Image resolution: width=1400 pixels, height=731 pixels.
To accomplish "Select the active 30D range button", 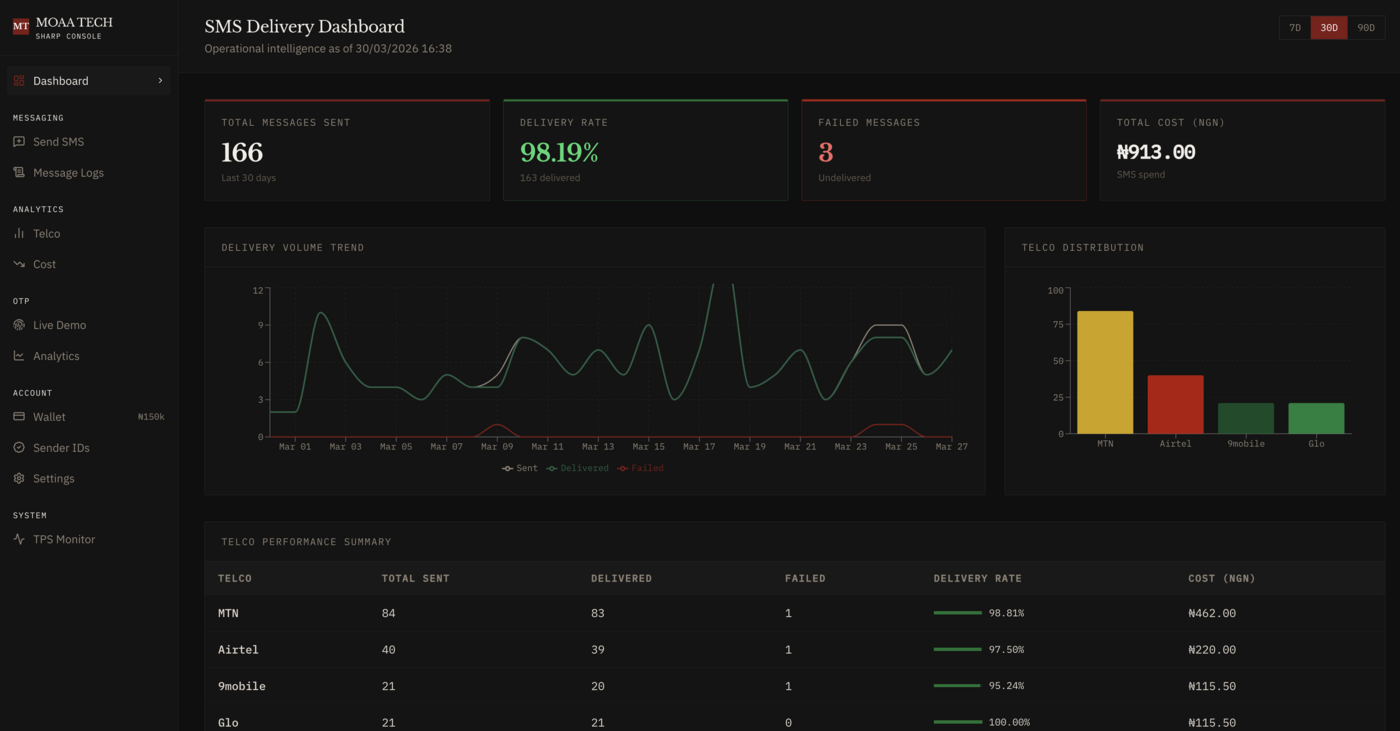I will (1329, 28).
